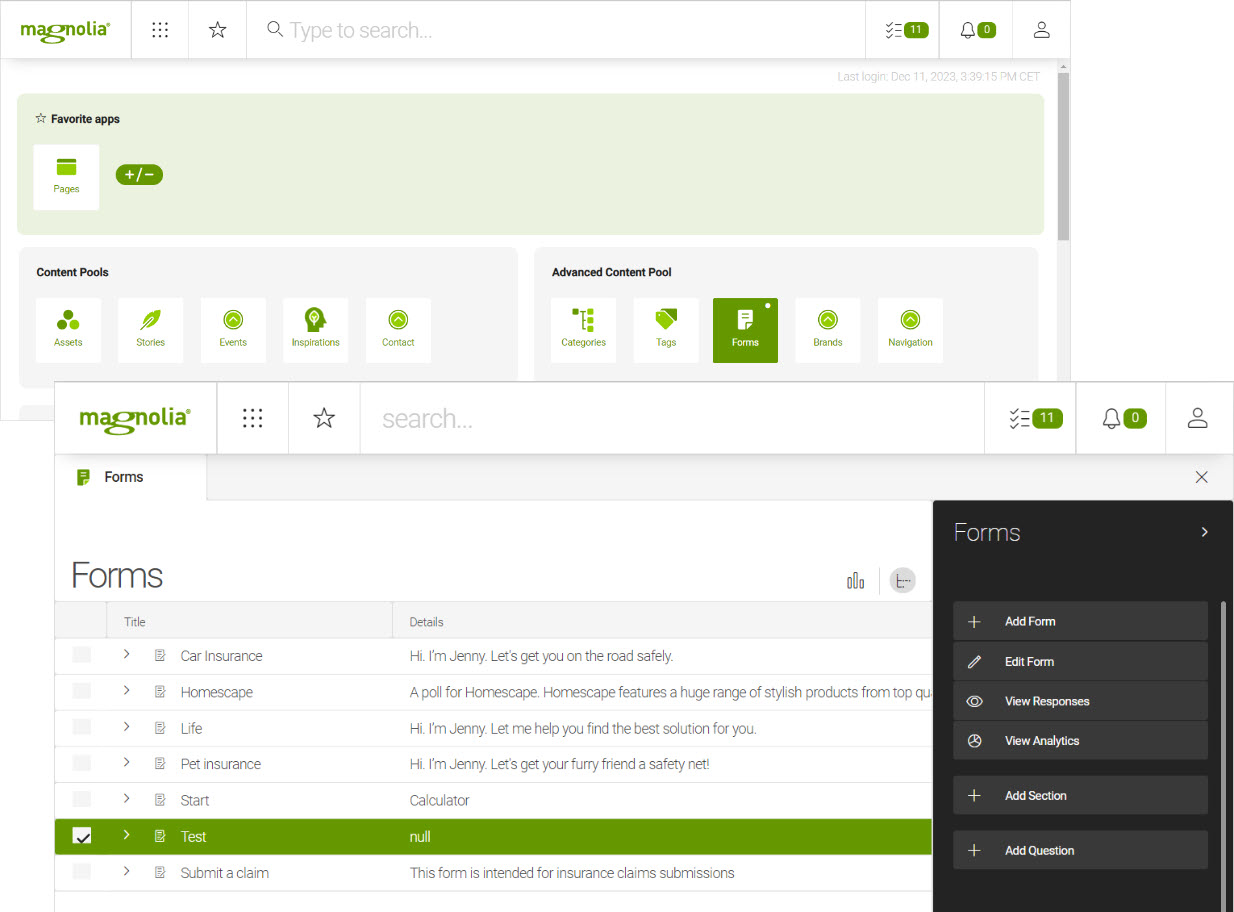
Task: Select the Forms tab
Action: pos(123,477)
